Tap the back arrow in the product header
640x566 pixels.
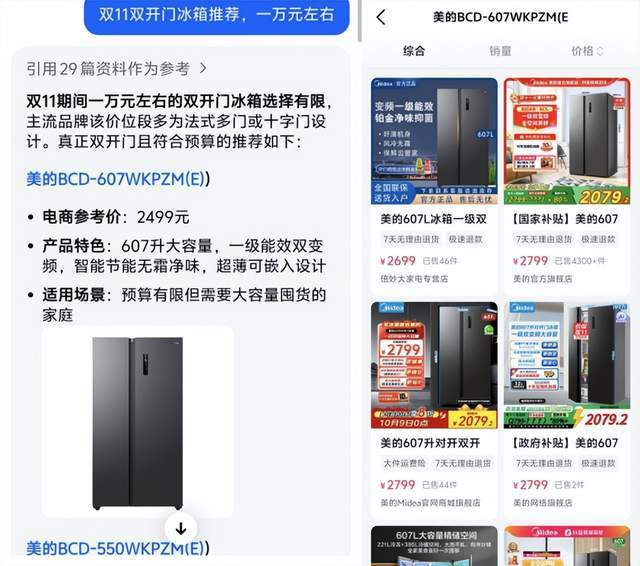[x=381, y=17]
